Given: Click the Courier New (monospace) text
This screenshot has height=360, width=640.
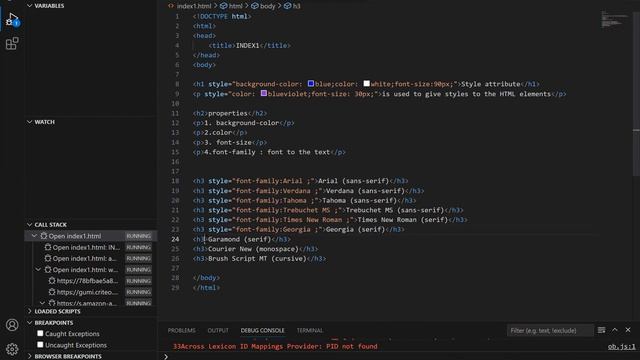Looking at the screenshot, I should [x=253, y=249].
